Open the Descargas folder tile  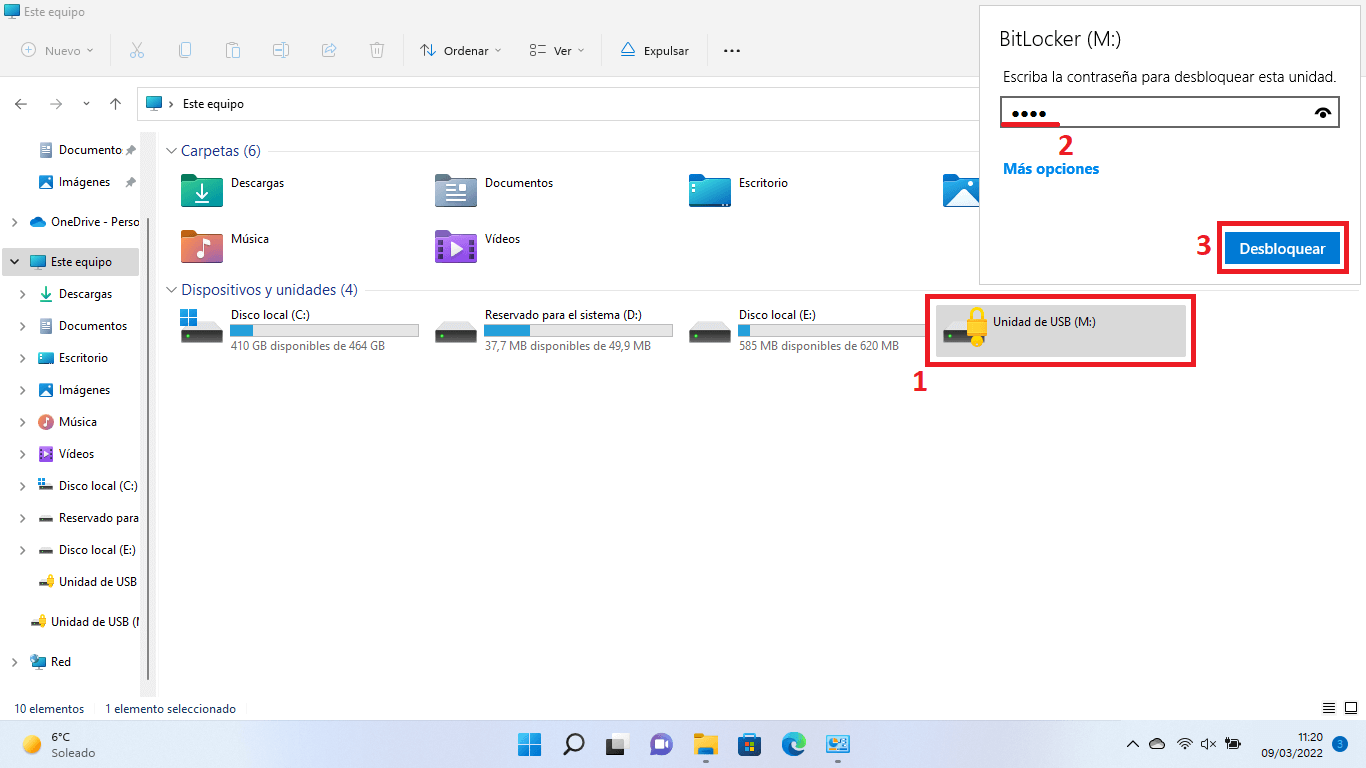tap(232, 190)
